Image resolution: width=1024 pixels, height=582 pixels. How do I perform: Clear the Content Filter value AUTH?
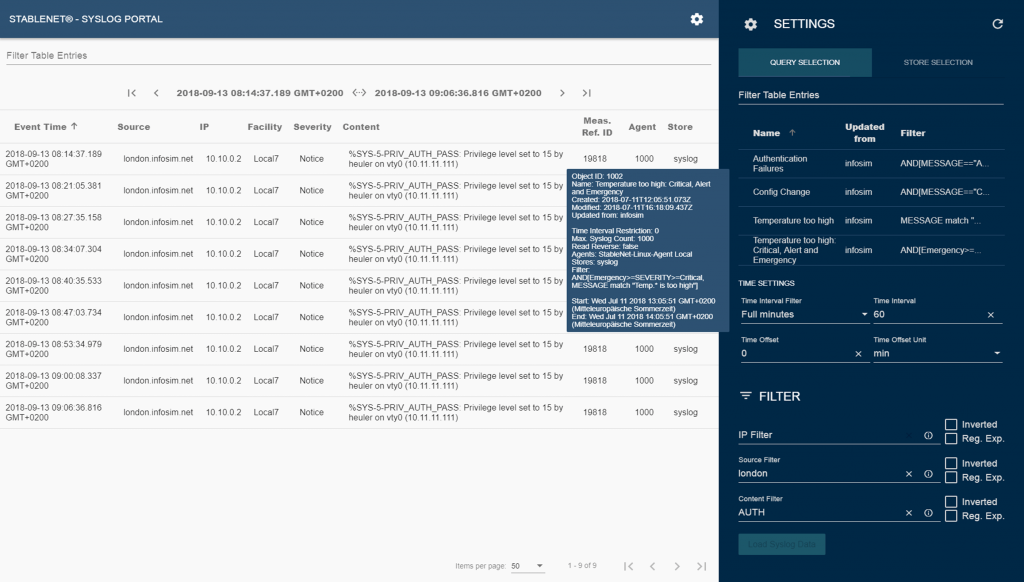(909, 513)
